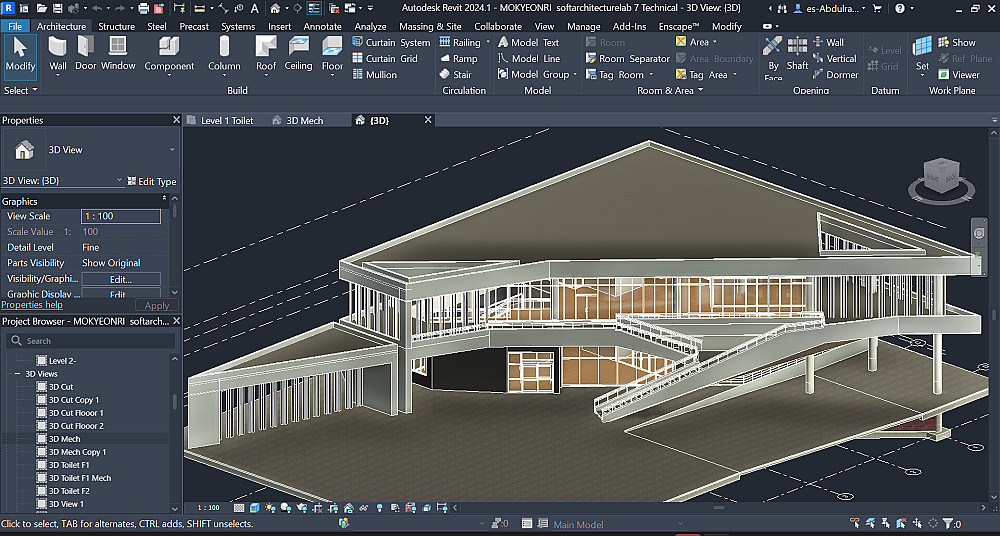
Task: Collapse the 3D Views tree node
Action: click(17, 374)
